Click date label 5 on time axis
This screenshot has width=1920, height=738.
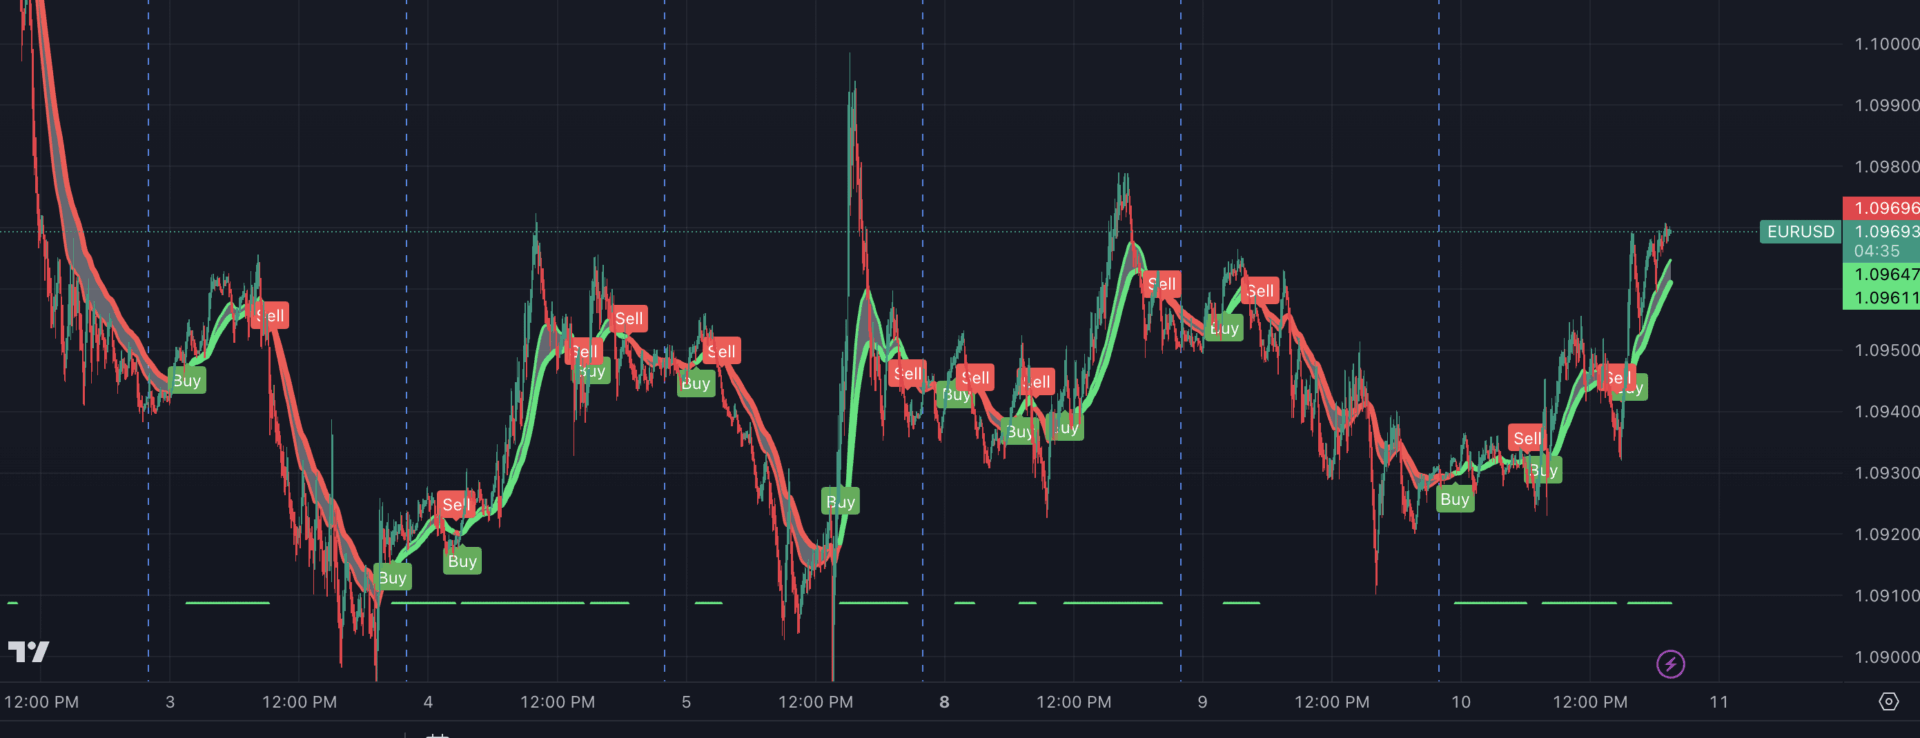pos(686,702)
